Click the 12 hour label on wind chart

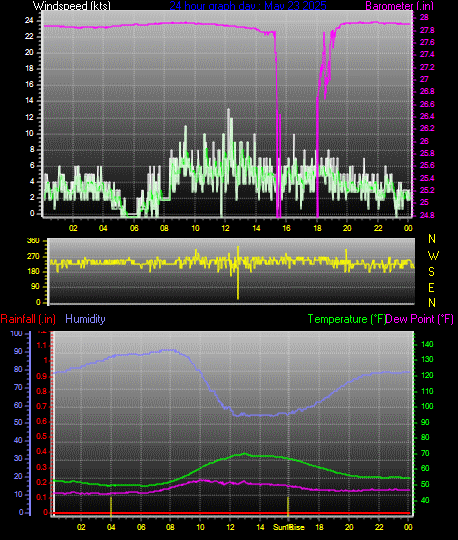(225, 228)
